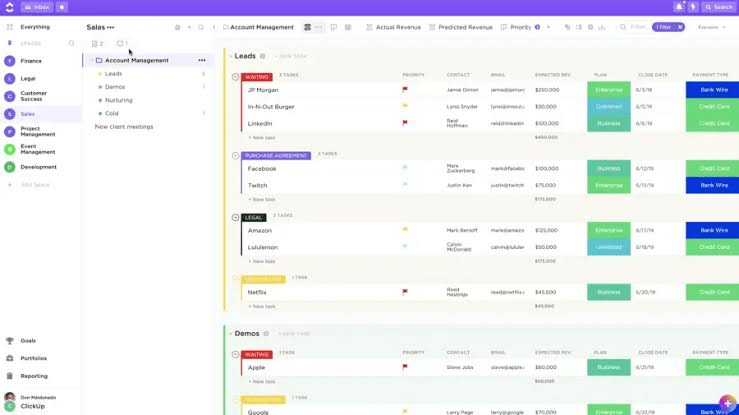
Task: Open the Legal space
Action: (x=28, y=79)
